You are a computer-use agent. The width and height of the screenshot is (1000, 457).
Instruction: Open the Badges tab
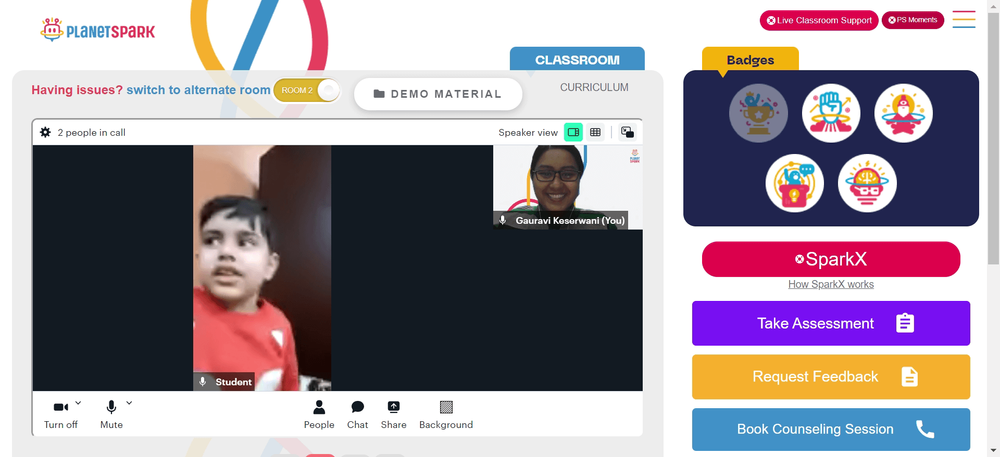(x=750, y=60)
